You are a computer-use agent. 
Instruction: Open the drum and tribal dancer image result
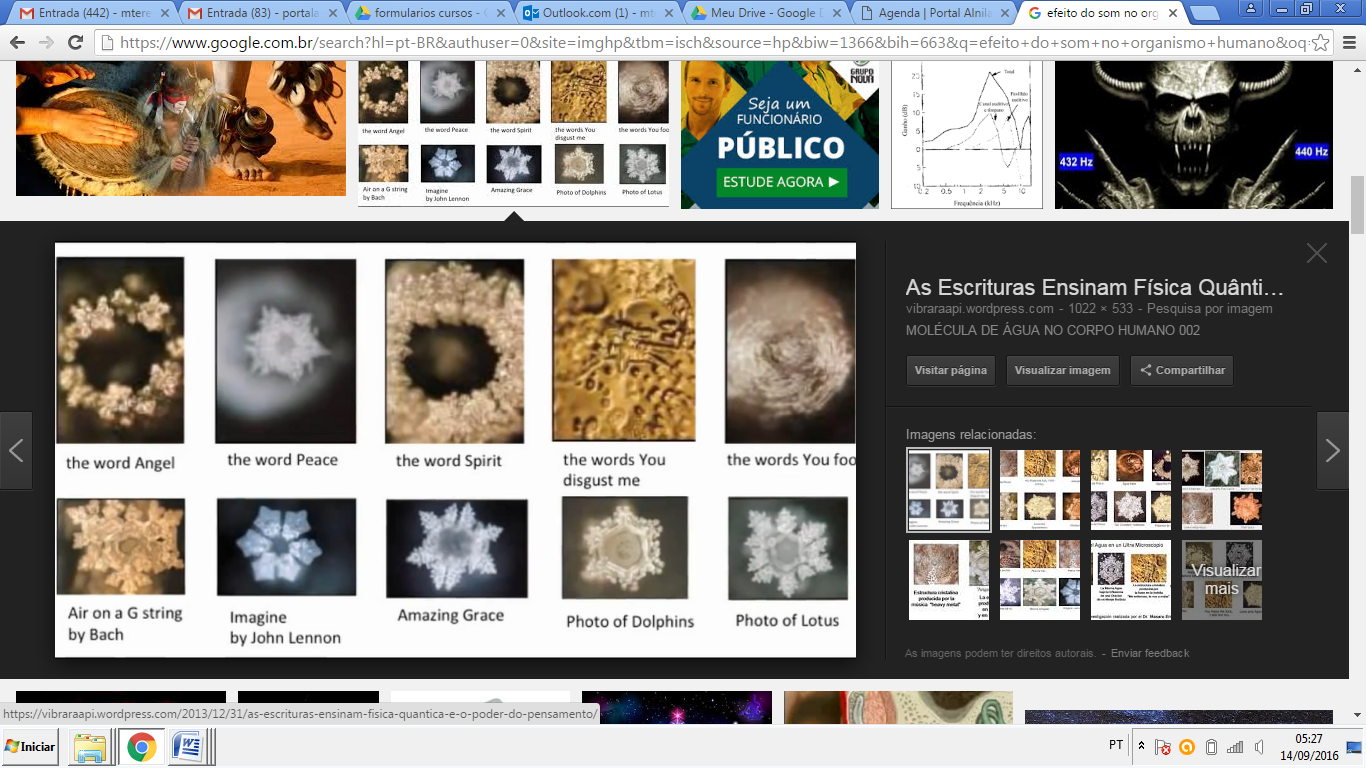point(181,128)
